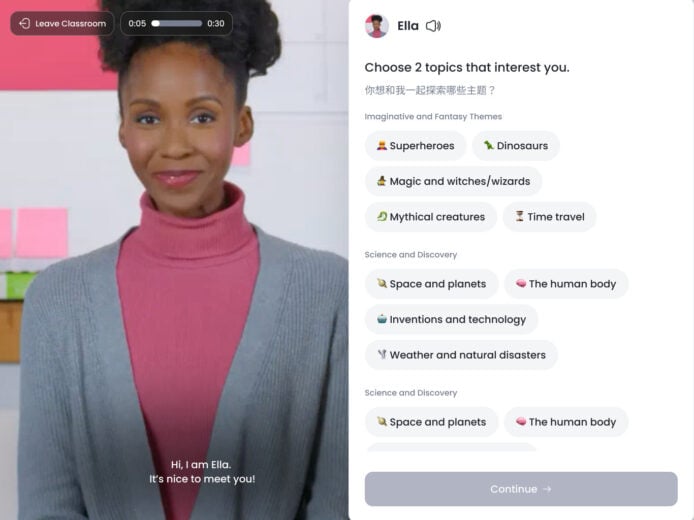This screenshot has width=694, height=520.
Task: Toggle Inventions and technology topic
Action: point(451,319)
